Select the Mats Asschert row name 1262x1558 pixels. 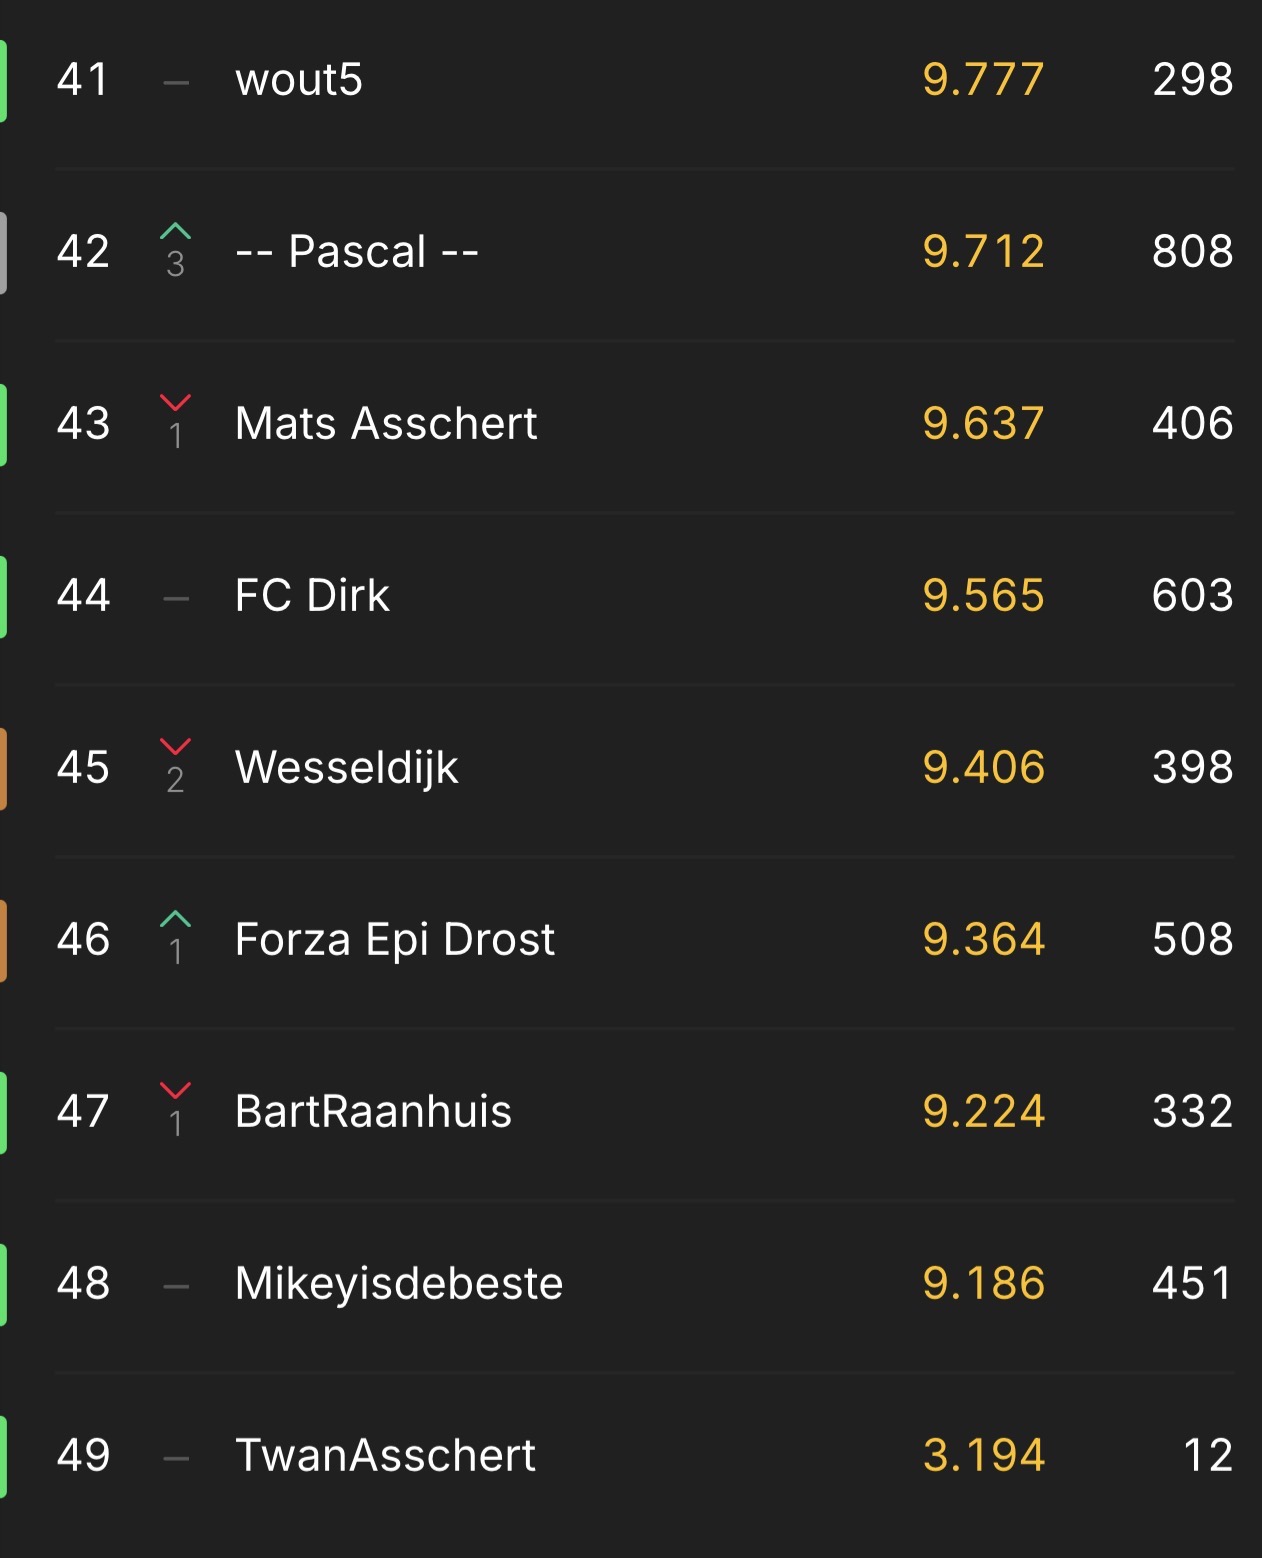[386, 424]
